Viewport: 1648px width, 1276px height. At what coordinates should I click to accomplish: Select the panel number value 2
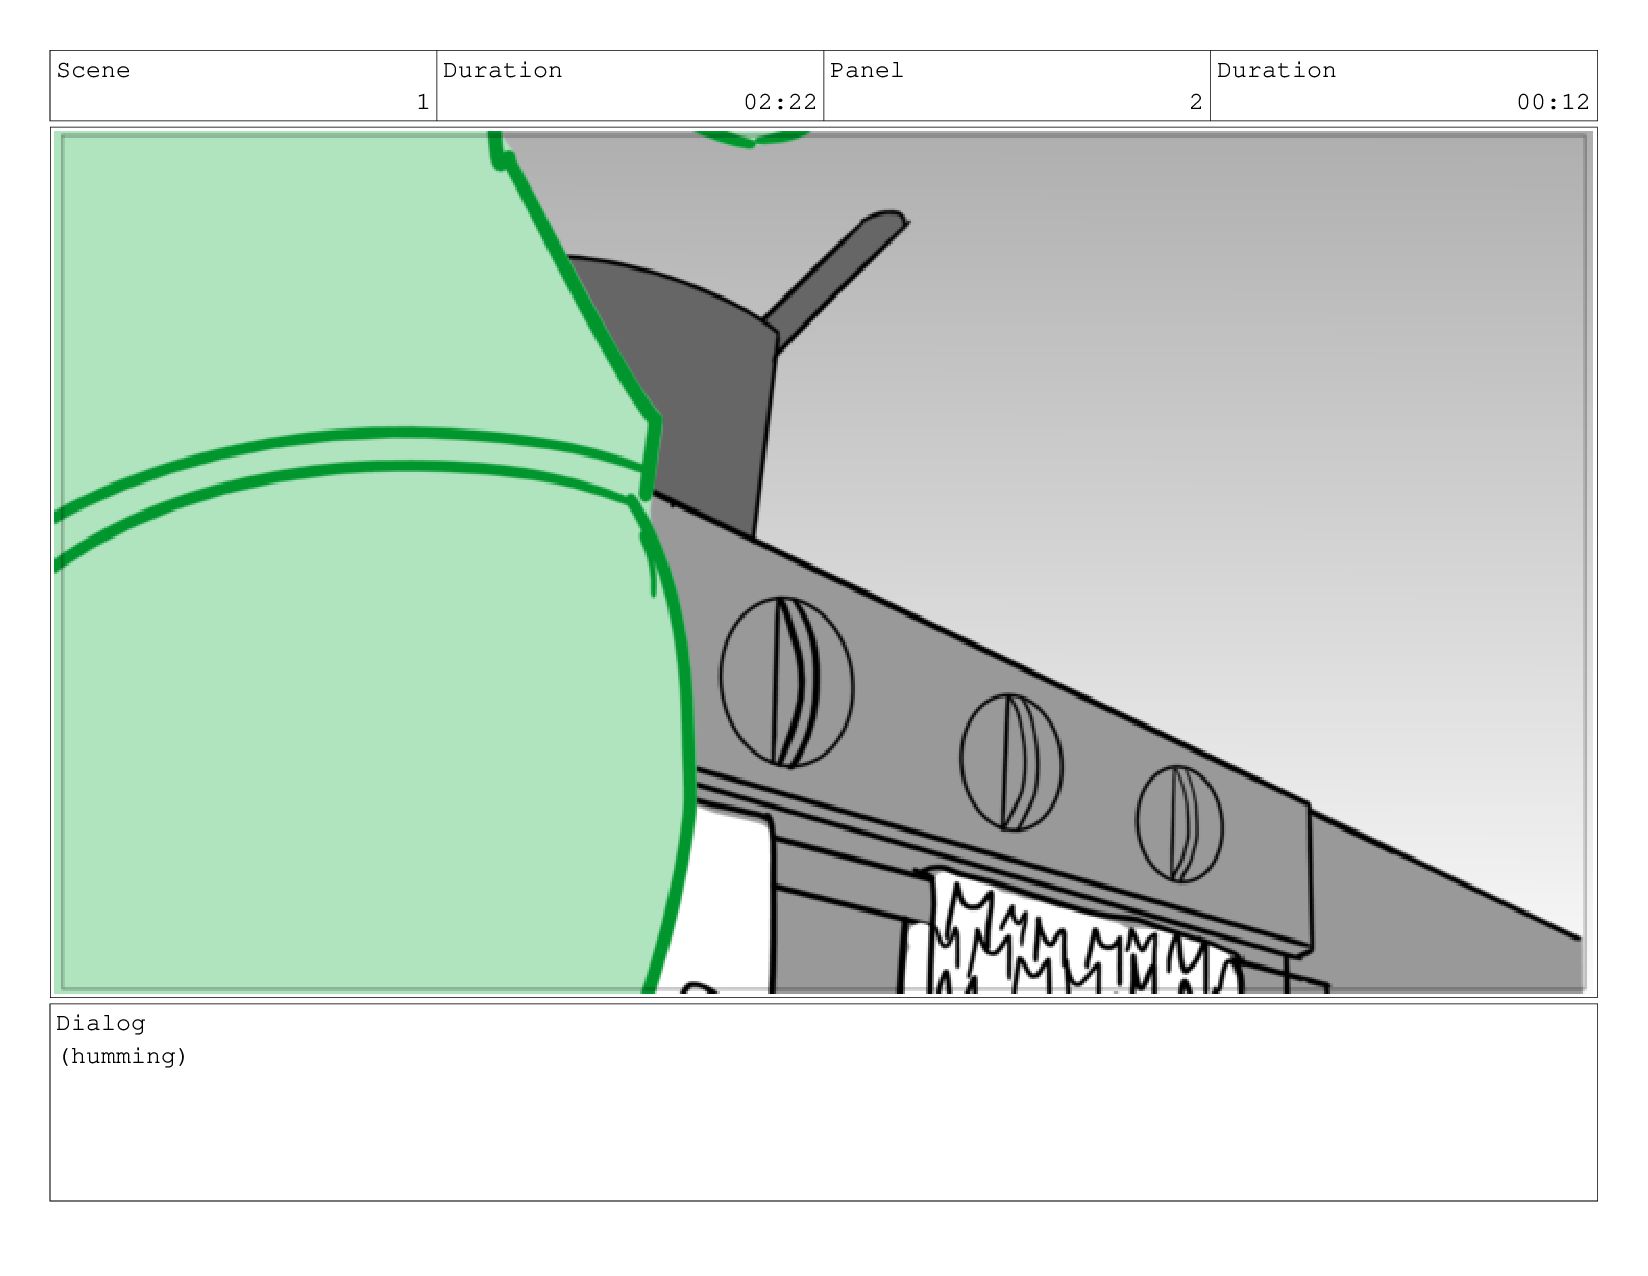(1195, 102)
